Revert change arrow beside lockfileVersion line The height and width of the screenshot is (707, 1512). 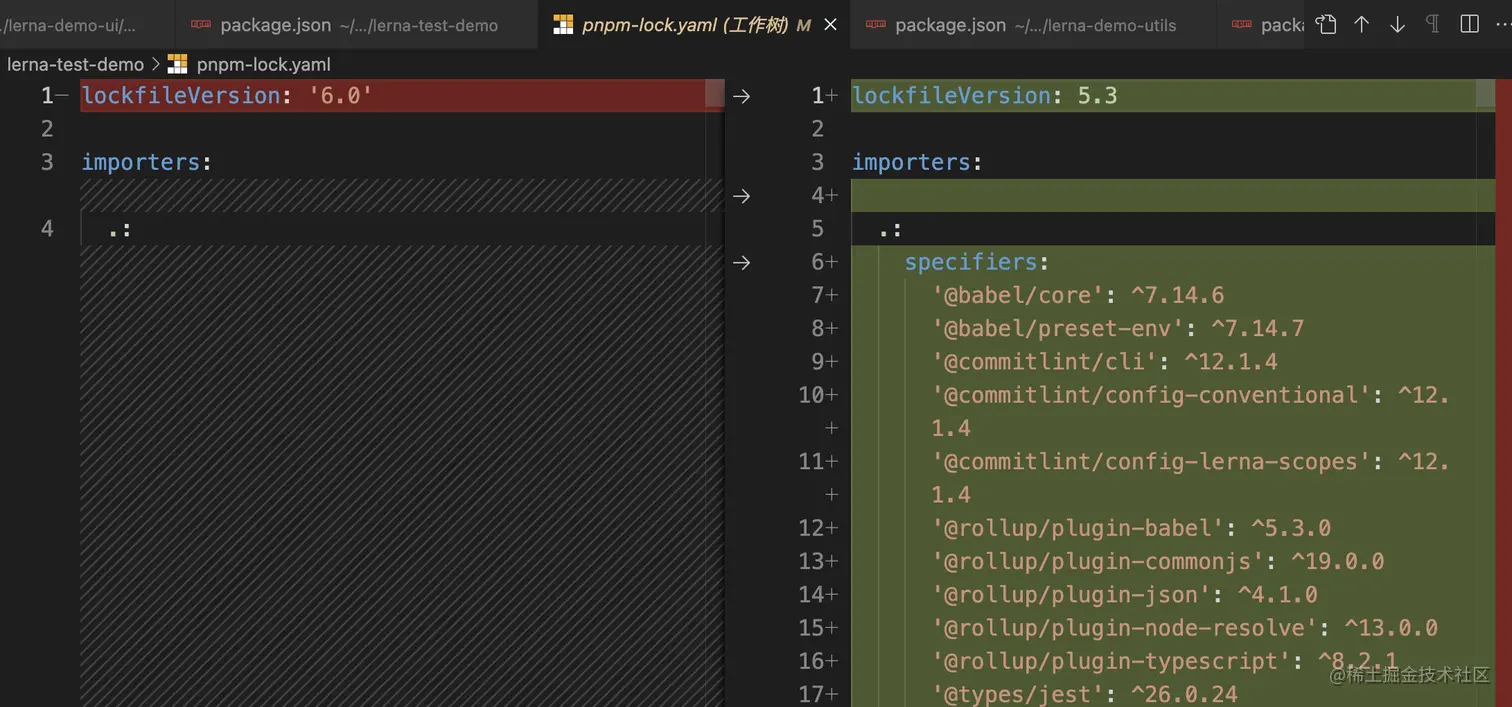[x=741, y=96]
